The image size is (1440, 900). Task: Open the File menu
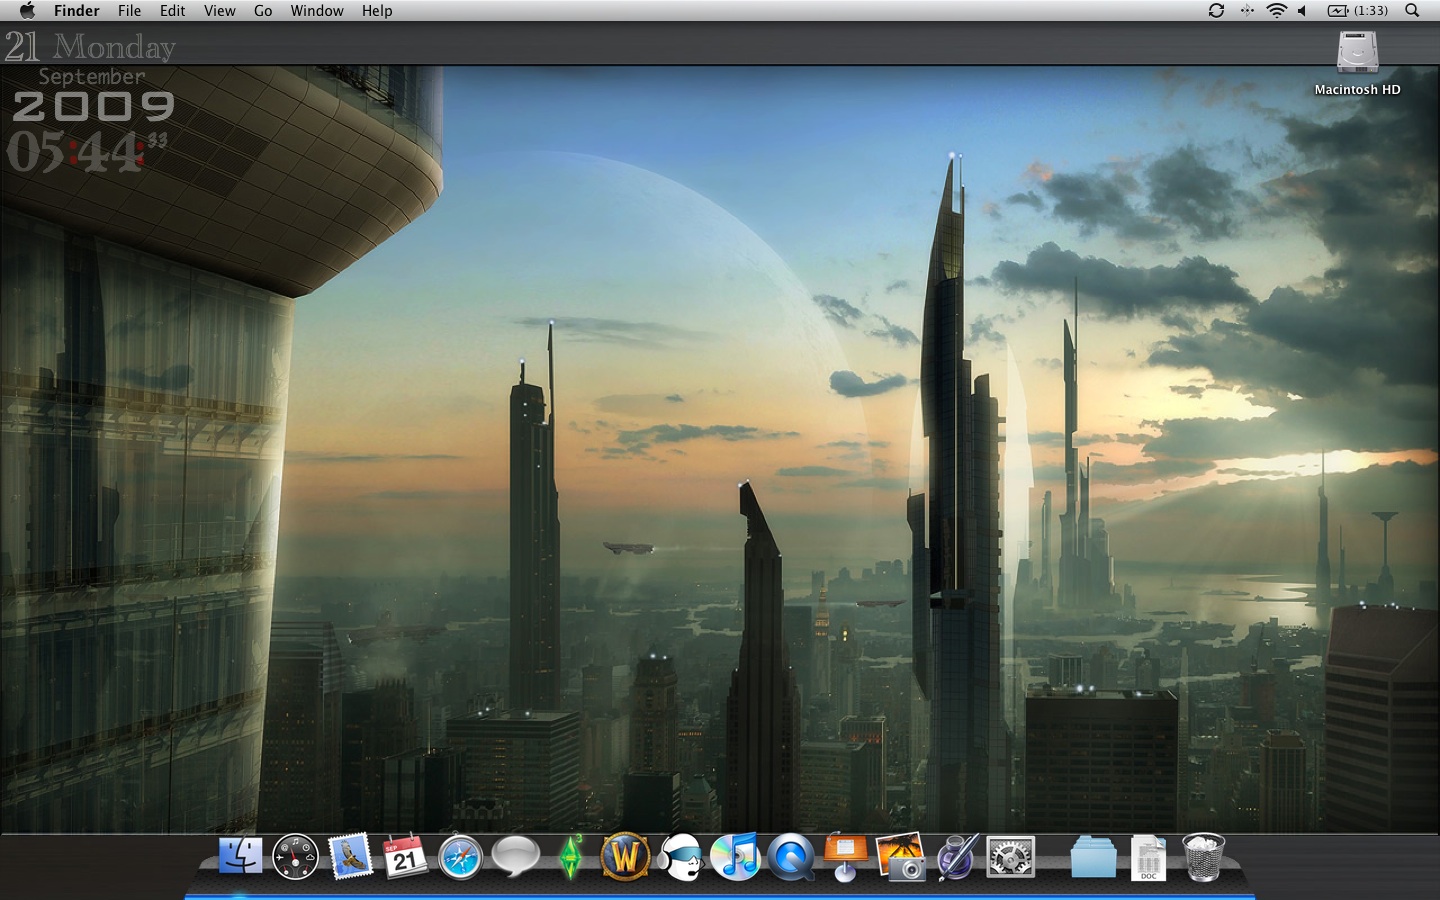pyautogui.click(x=129, y=10)
